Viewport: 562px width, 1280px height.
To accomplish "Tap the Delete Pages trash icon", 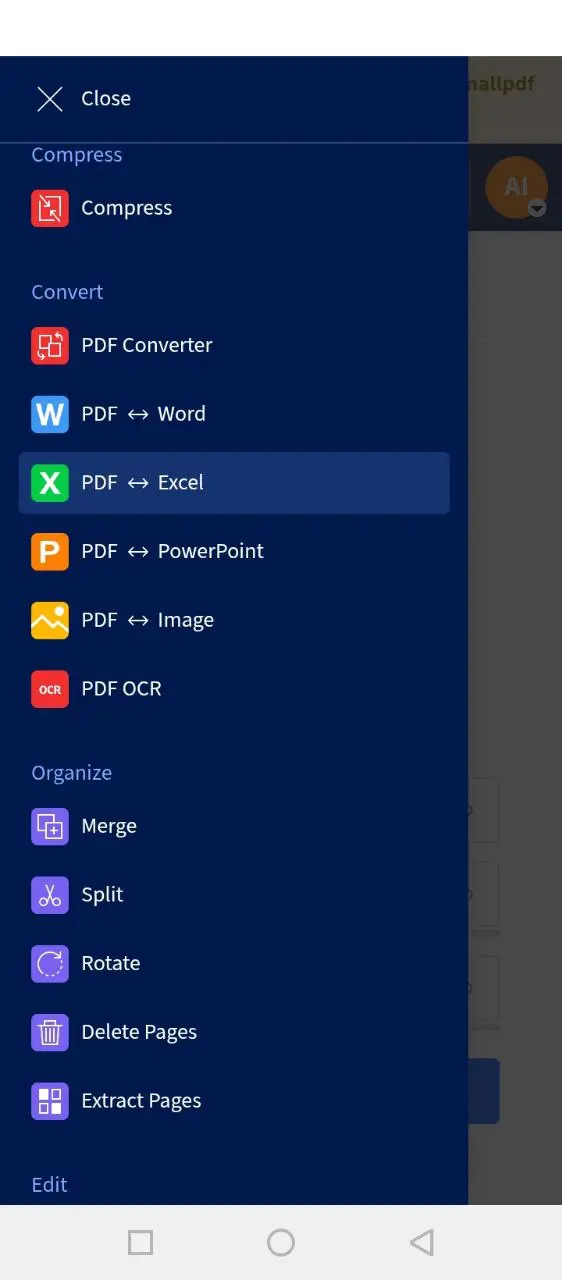I will pos(50,1032).
